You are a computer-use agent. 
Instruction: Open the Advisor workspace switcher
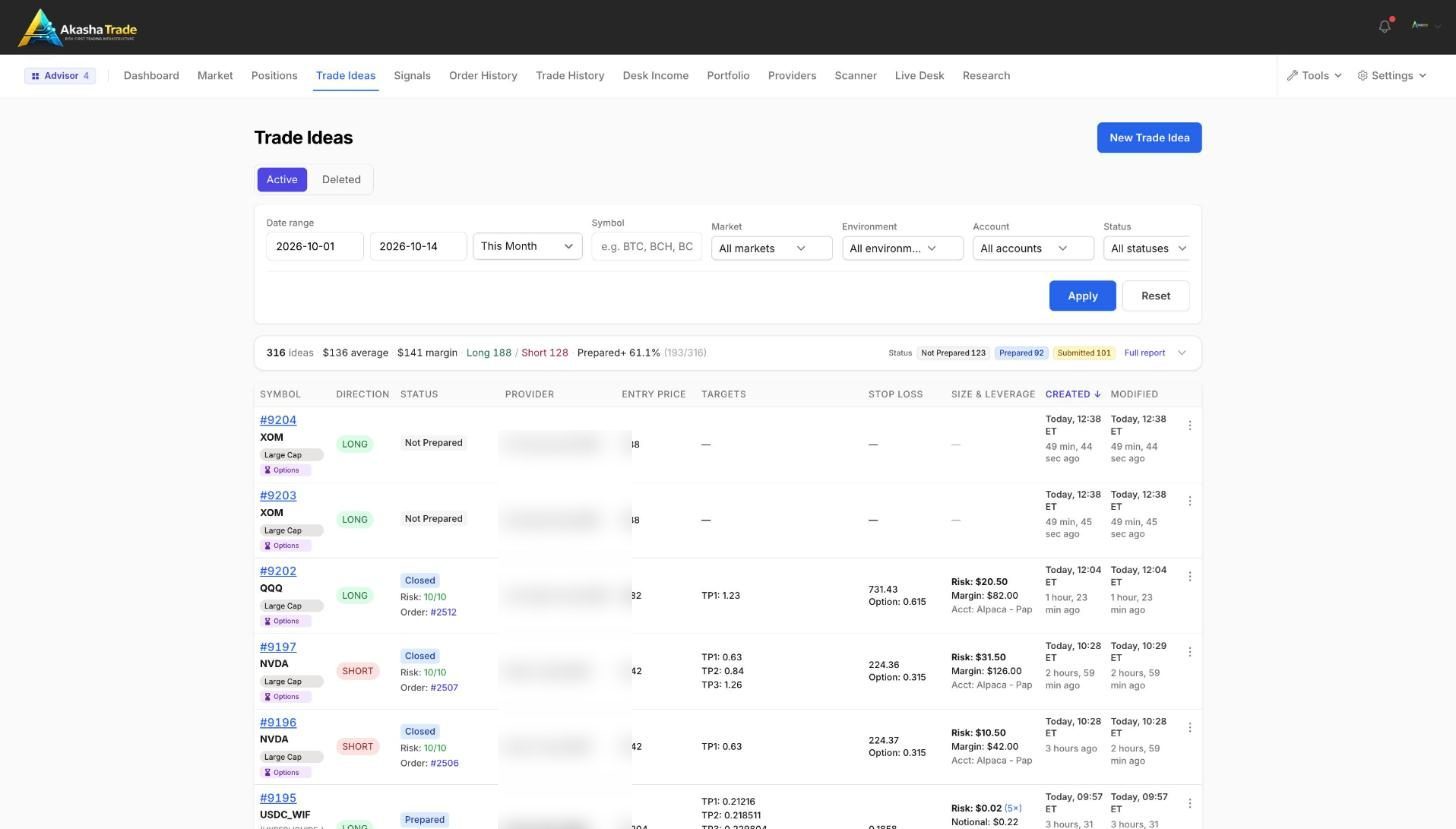coord(60,76)
